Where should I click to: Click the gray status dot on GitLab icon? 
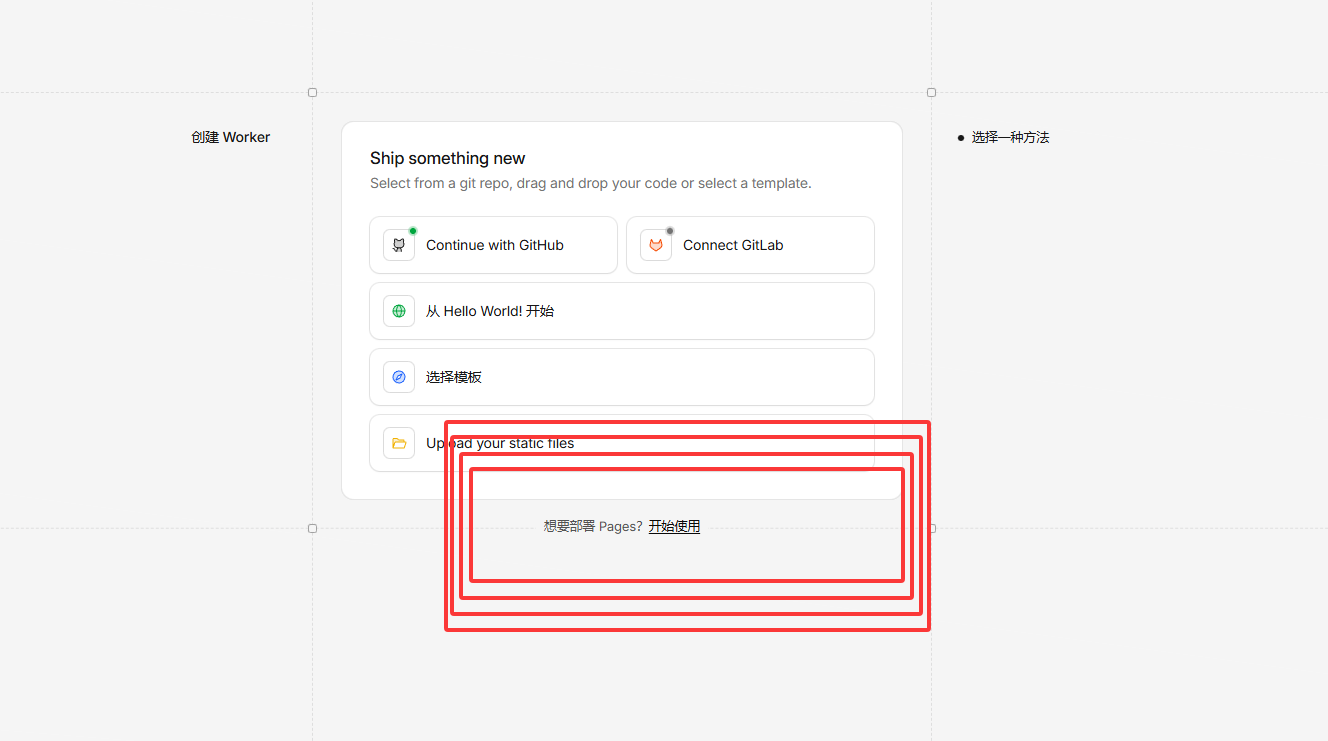tap(670, 231)
